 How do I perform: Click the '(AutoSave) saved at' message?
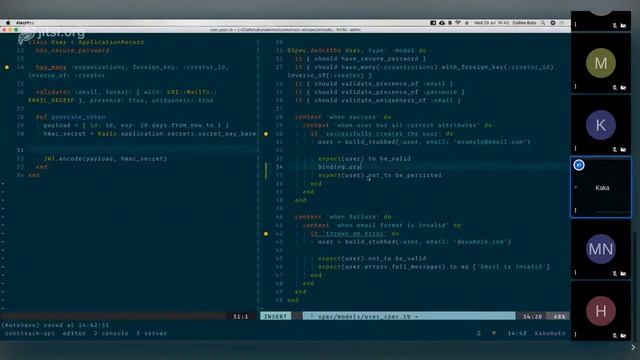pos(56,325)
